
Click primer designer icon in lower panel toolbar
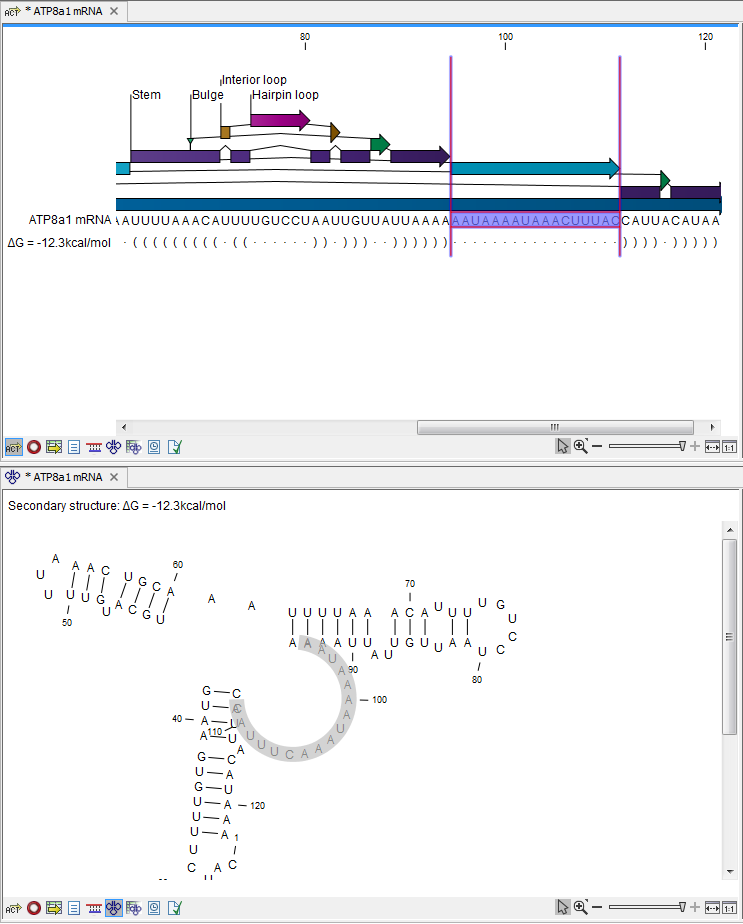[x=94, y=908]
